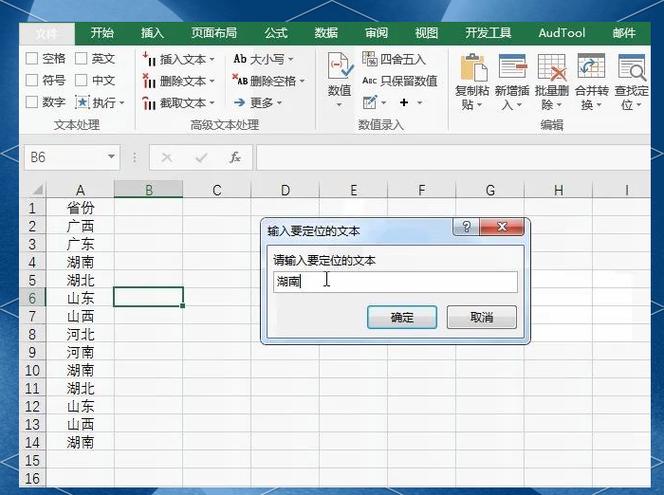Click the 复制粘贴 clipboard icon
Viewport: 664px width, 495px height.
473,68
